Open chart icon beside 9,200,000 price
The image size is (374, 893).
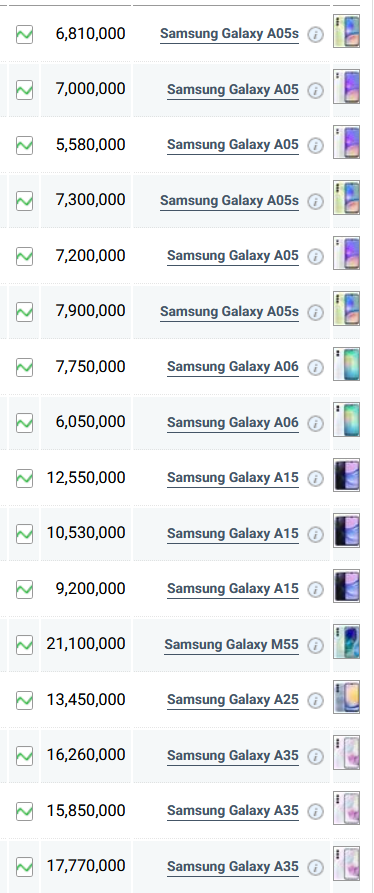pos(24,589)
